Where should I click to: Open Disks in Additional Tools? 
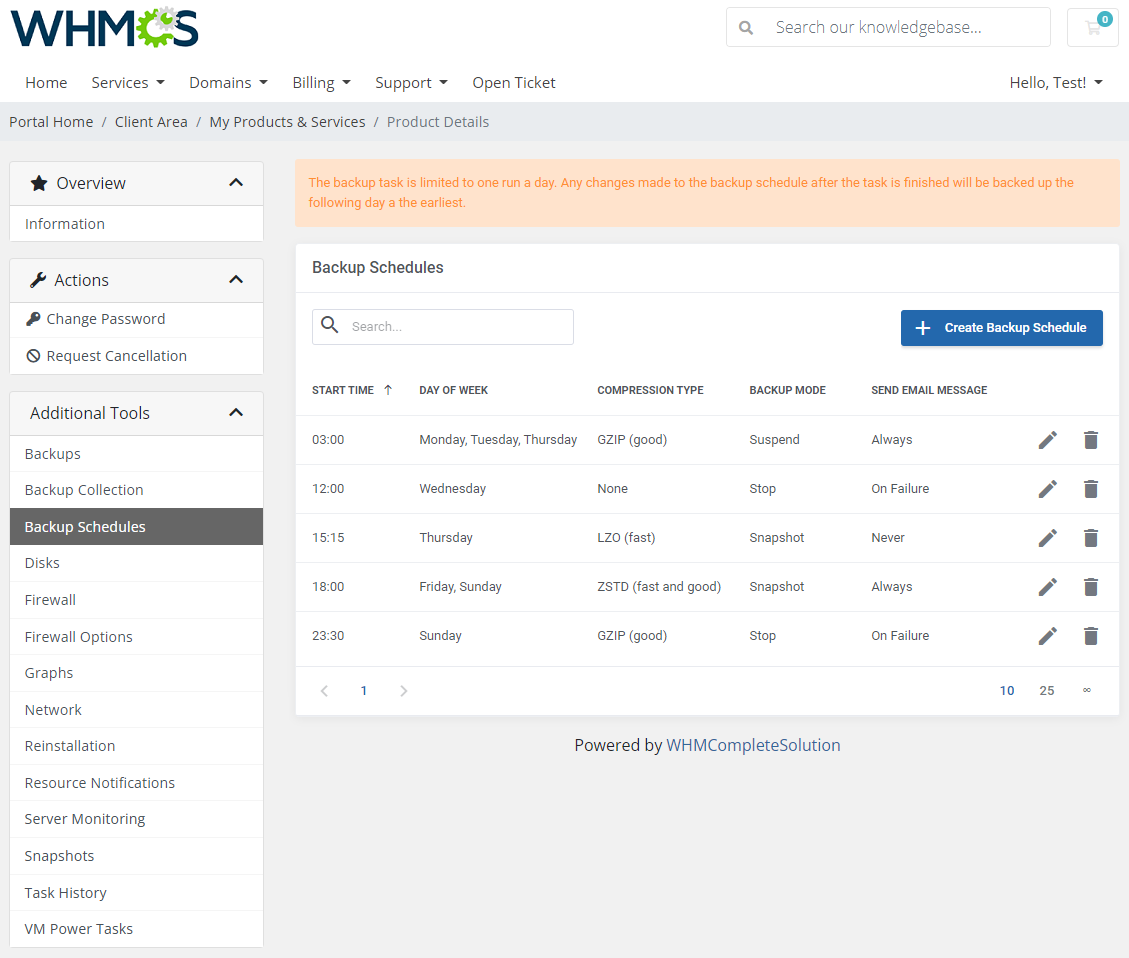(x=137, y=563)
